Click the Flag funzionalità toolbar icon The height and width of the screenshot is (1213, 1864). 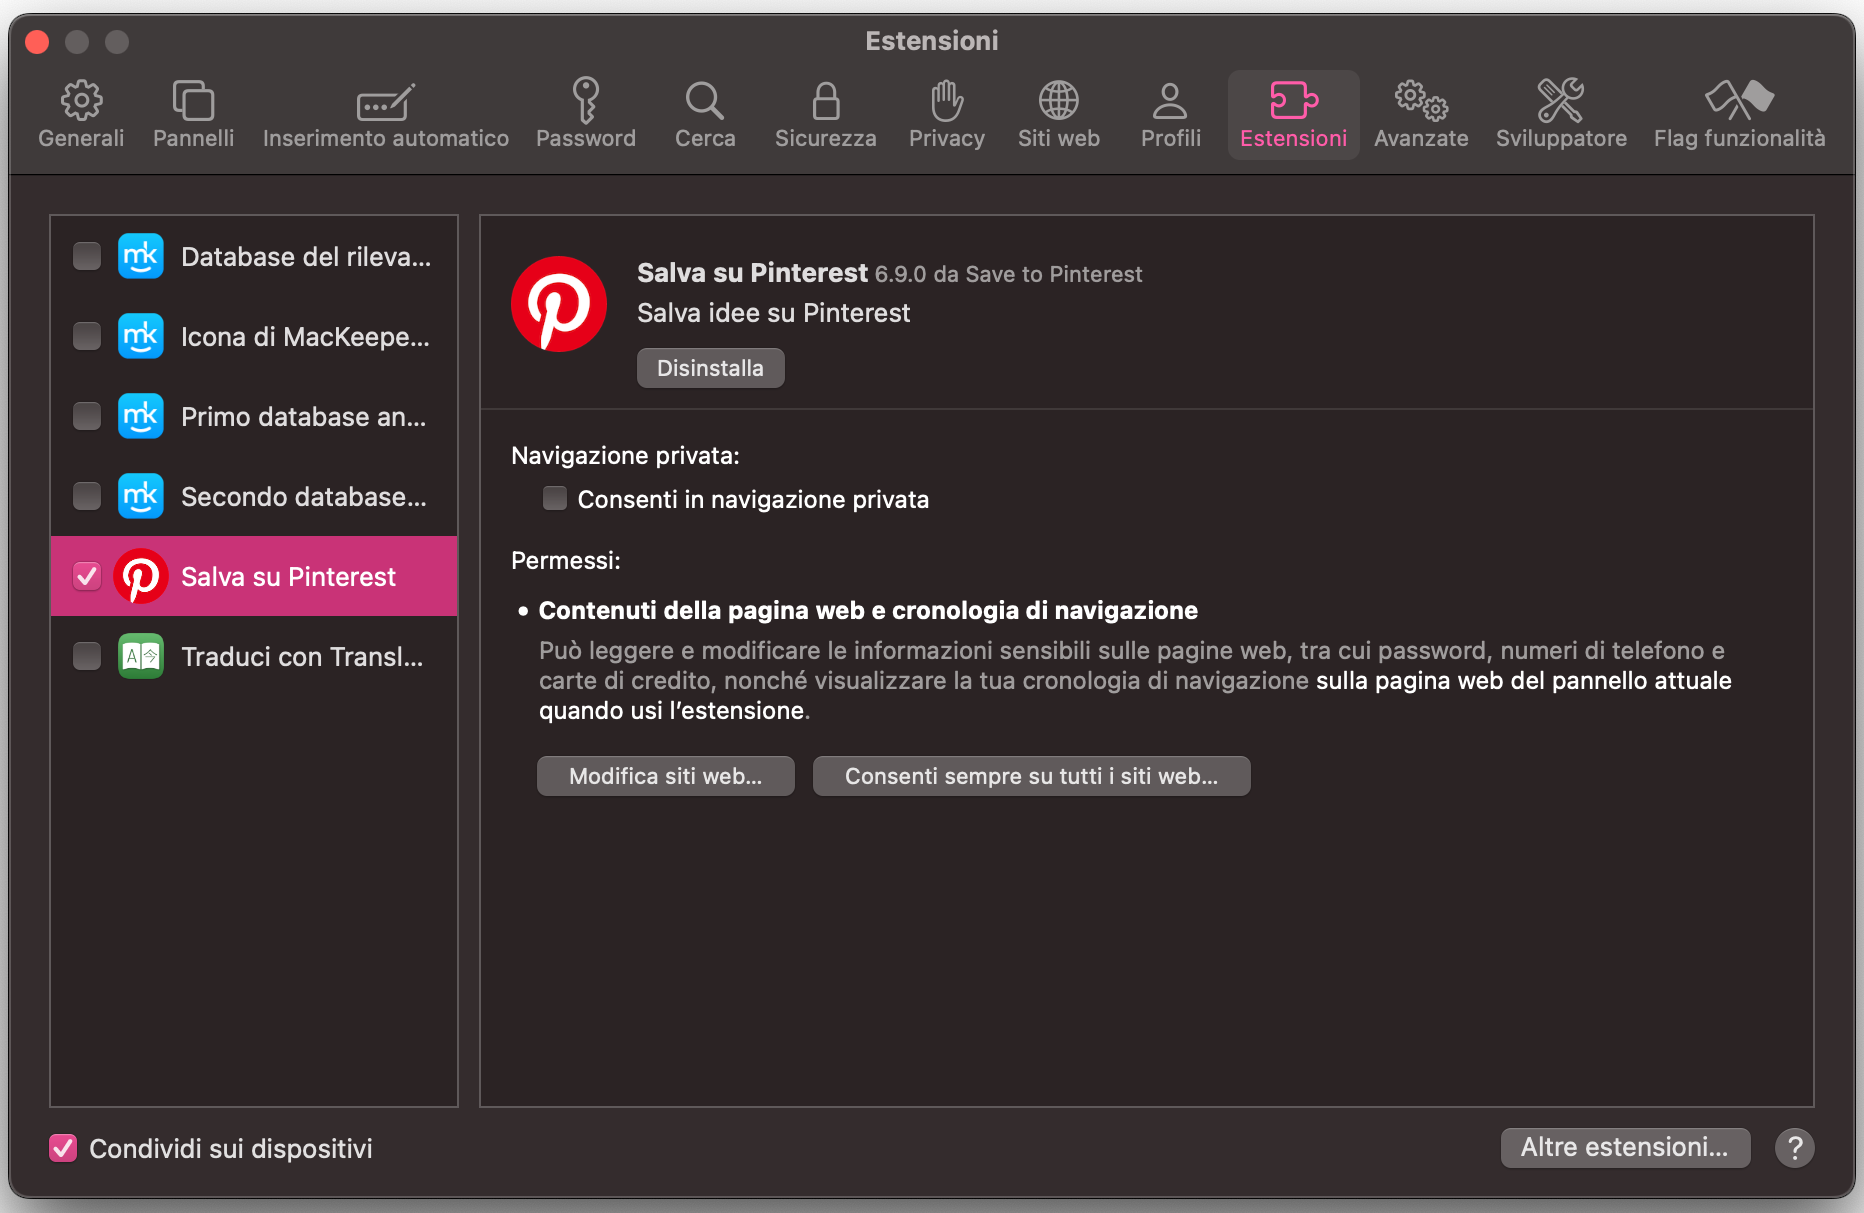[x=1738, y=100]
